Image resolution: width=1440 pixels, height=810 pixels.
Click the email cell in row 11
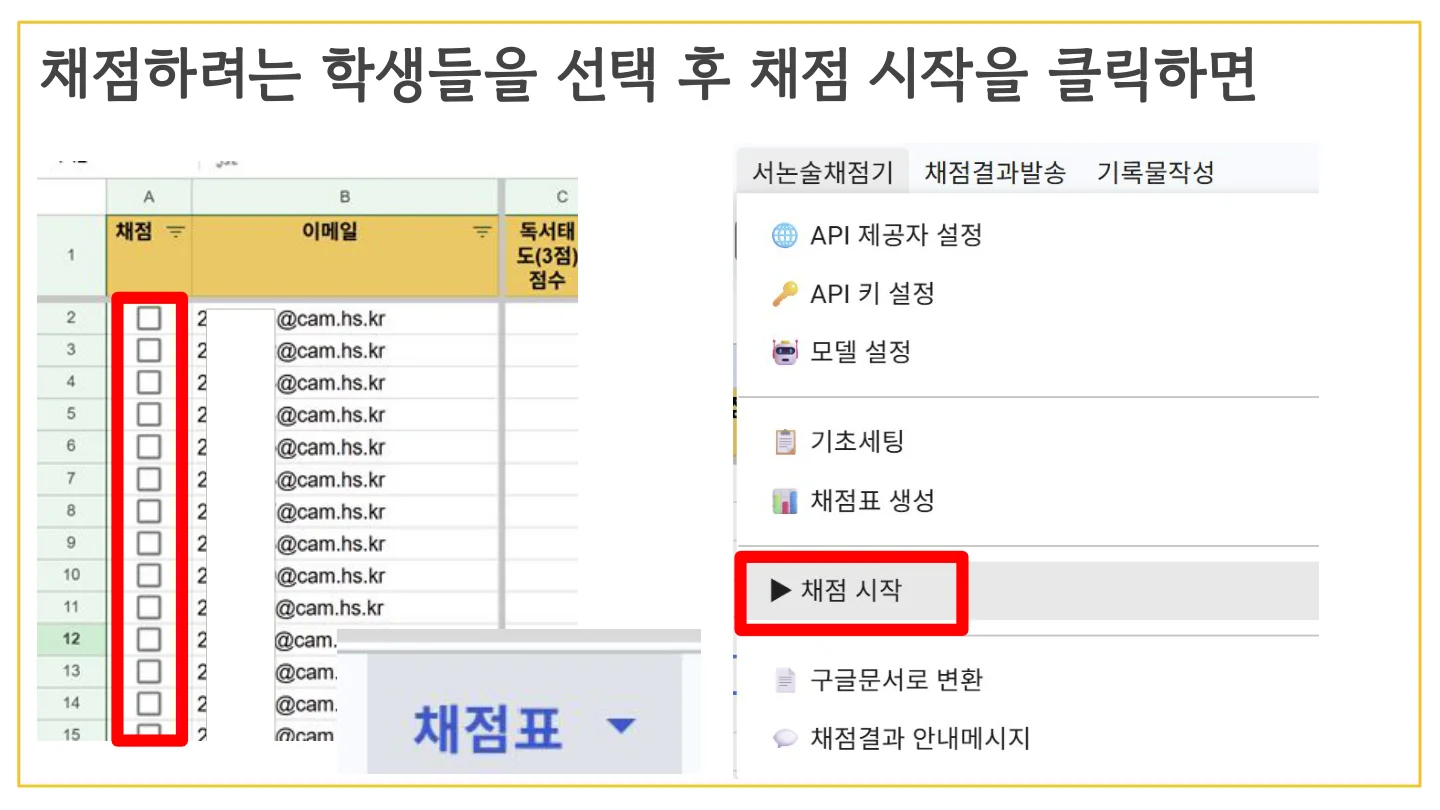click(x=345, y=607)
